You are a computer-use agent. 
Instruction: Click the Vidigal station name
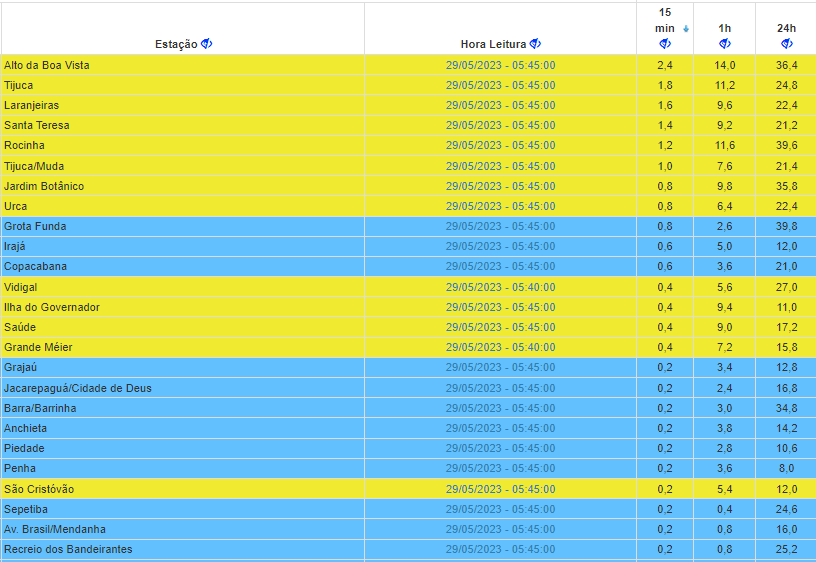pyautogui.click(x=21, y=287)
